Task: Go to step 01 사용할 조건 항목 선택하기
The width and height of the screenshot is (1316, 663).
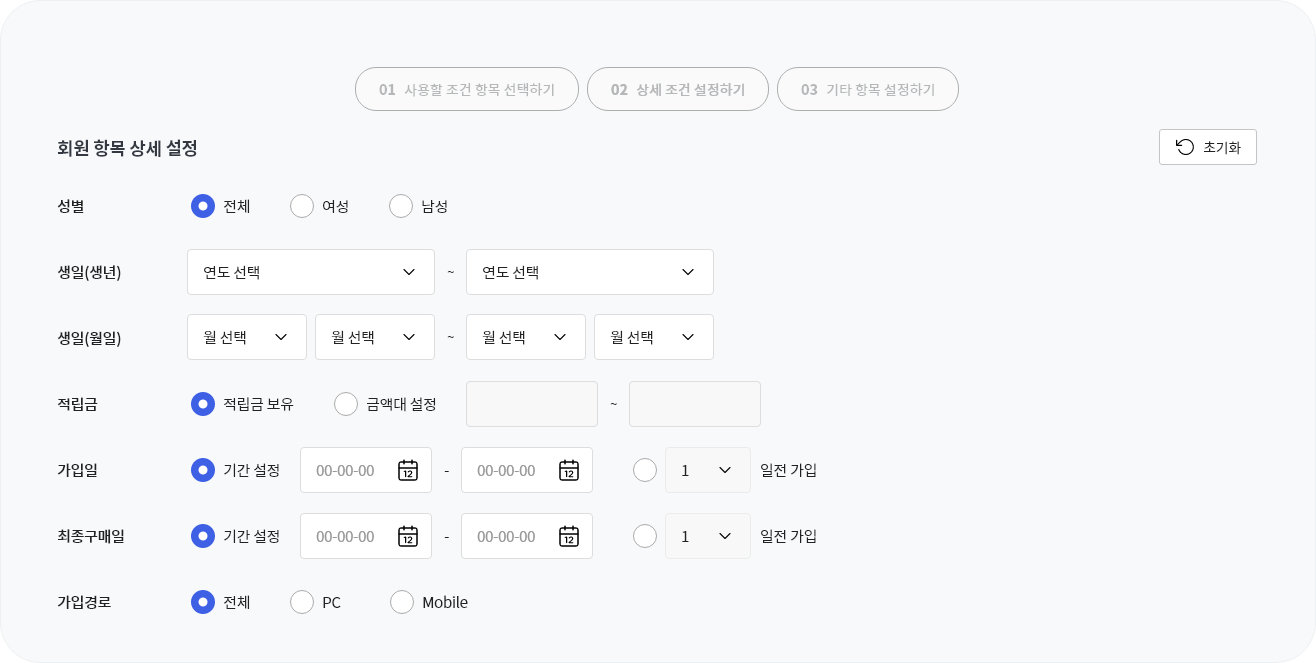Action: coord(467,89)
